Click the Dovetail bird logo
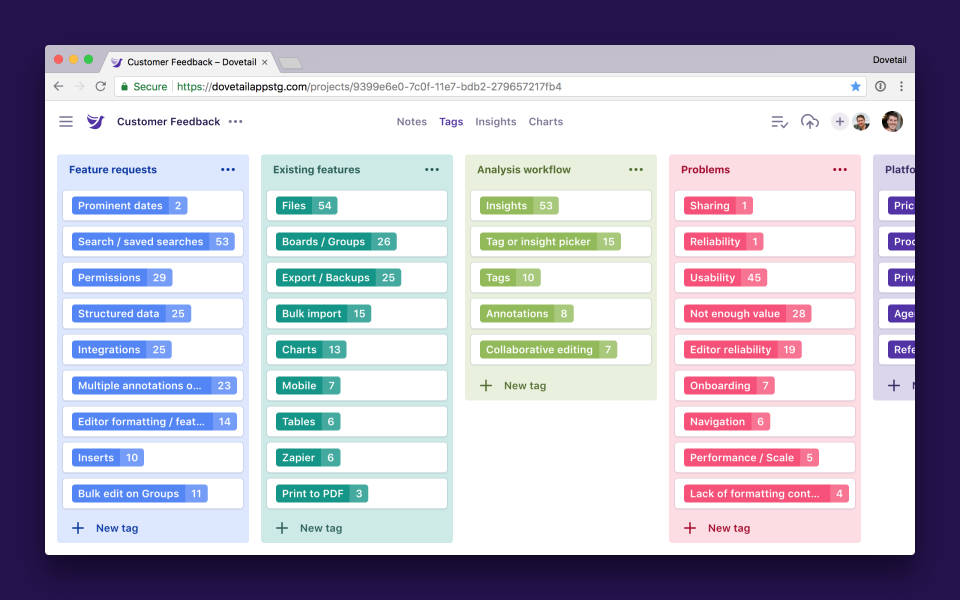The image size is (960, 600). (x=95, y=121)
